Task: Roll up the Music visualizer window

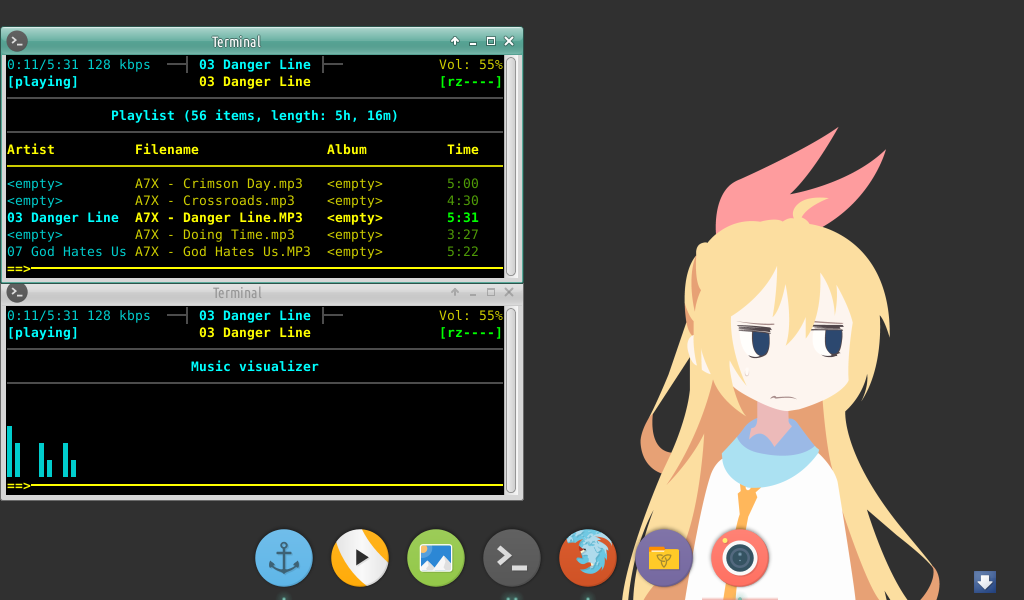Action: 453,292
